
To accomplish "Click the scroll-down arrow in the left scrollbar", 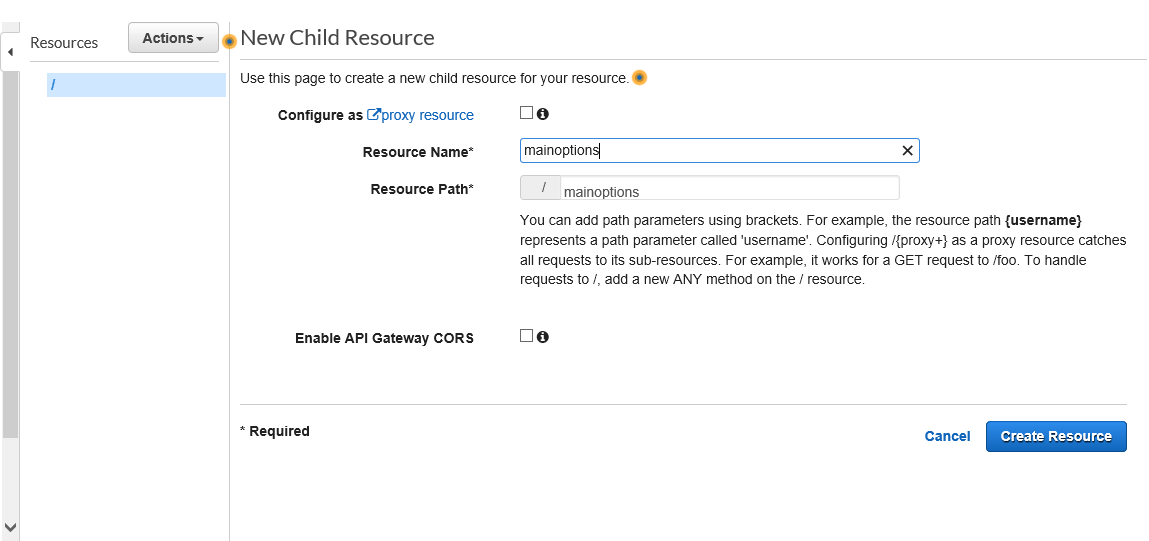I will coord(10,527).
